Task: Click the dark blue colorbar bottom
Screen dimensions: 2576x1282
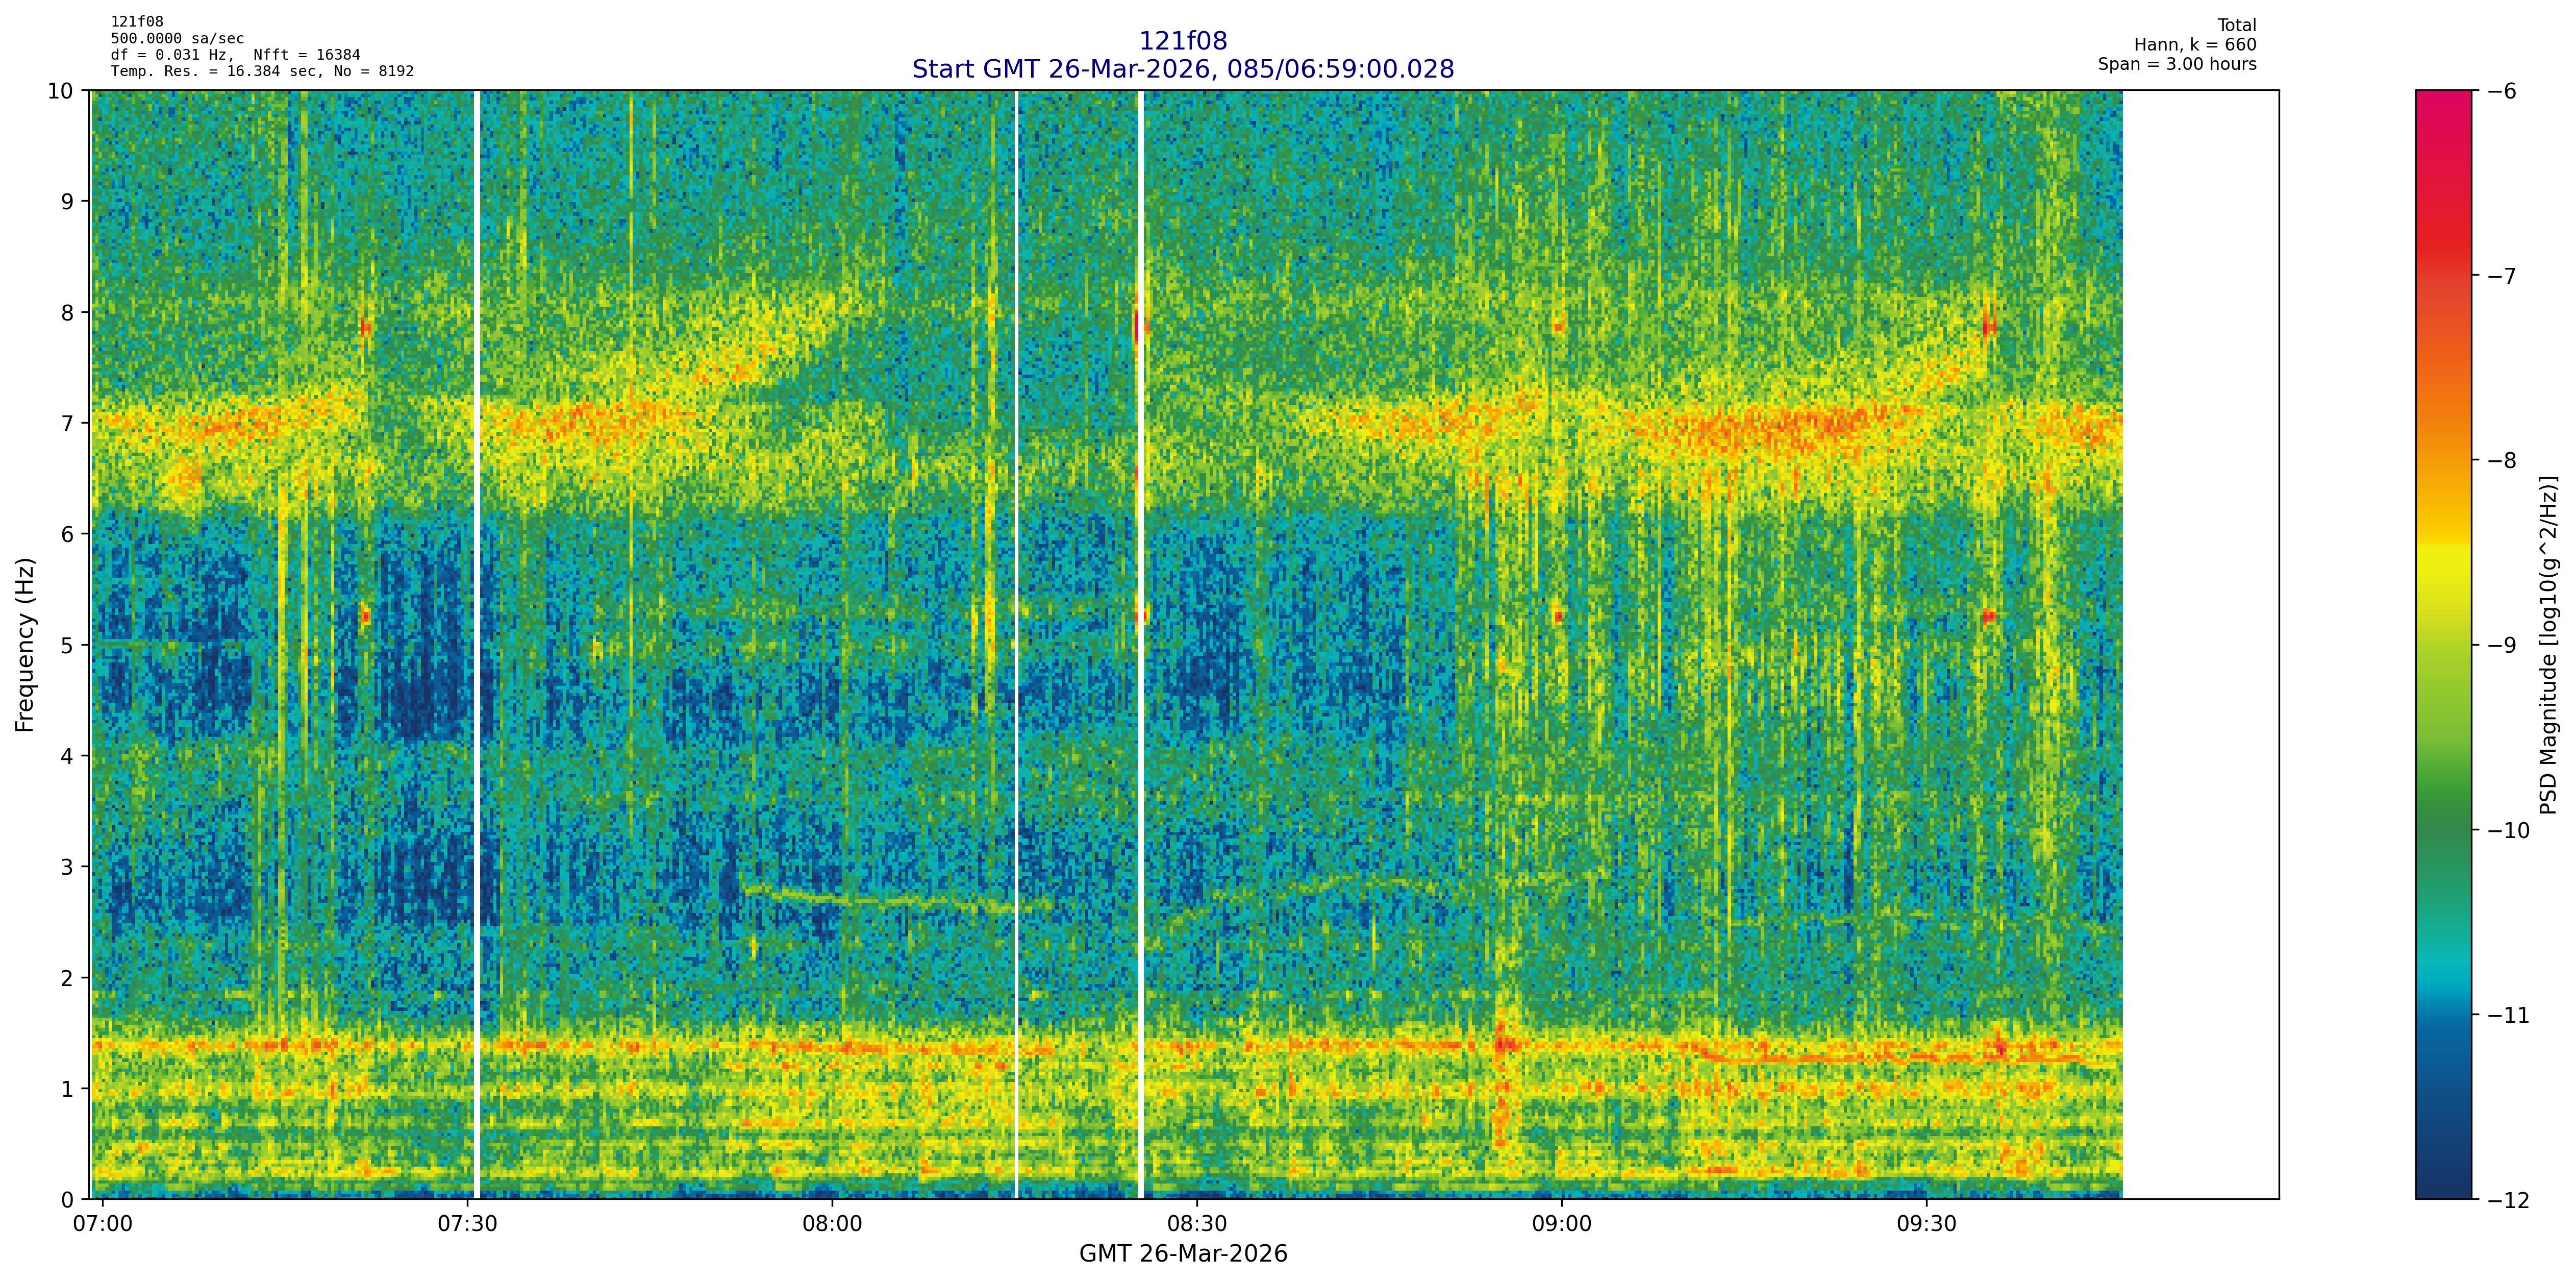Action: (x=2443, y=1180)
